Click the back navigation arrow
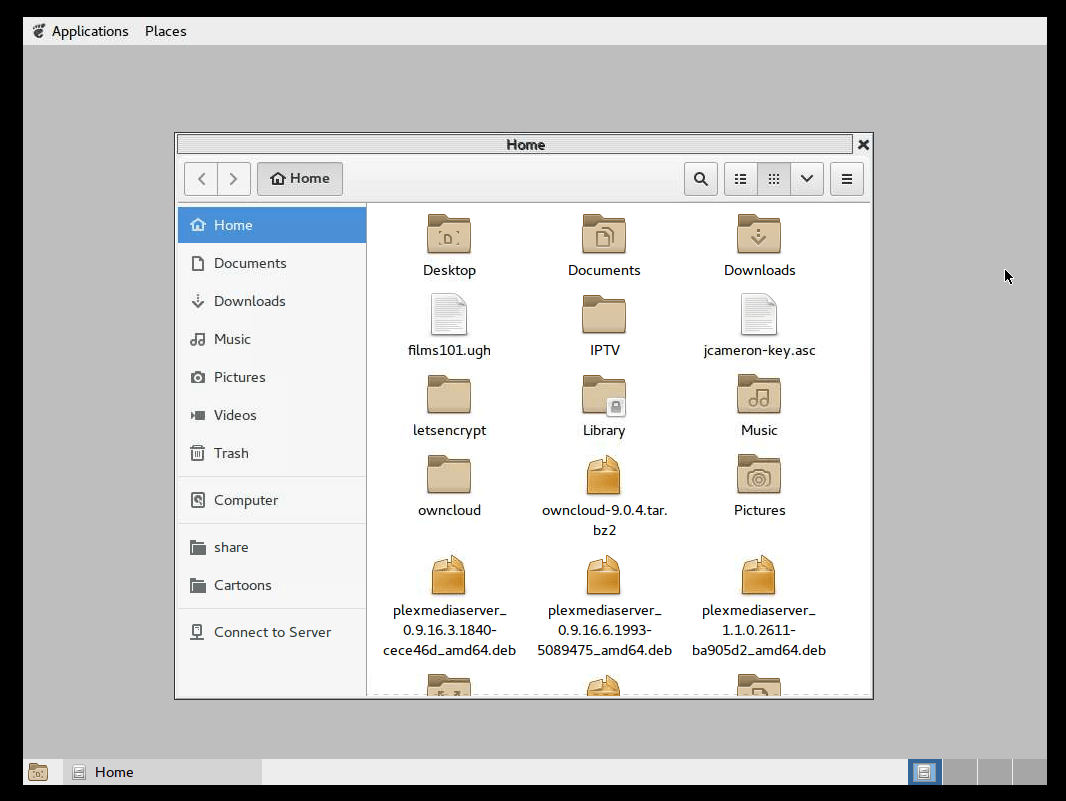Viewport: 1066px width, 801px height. 200,178
